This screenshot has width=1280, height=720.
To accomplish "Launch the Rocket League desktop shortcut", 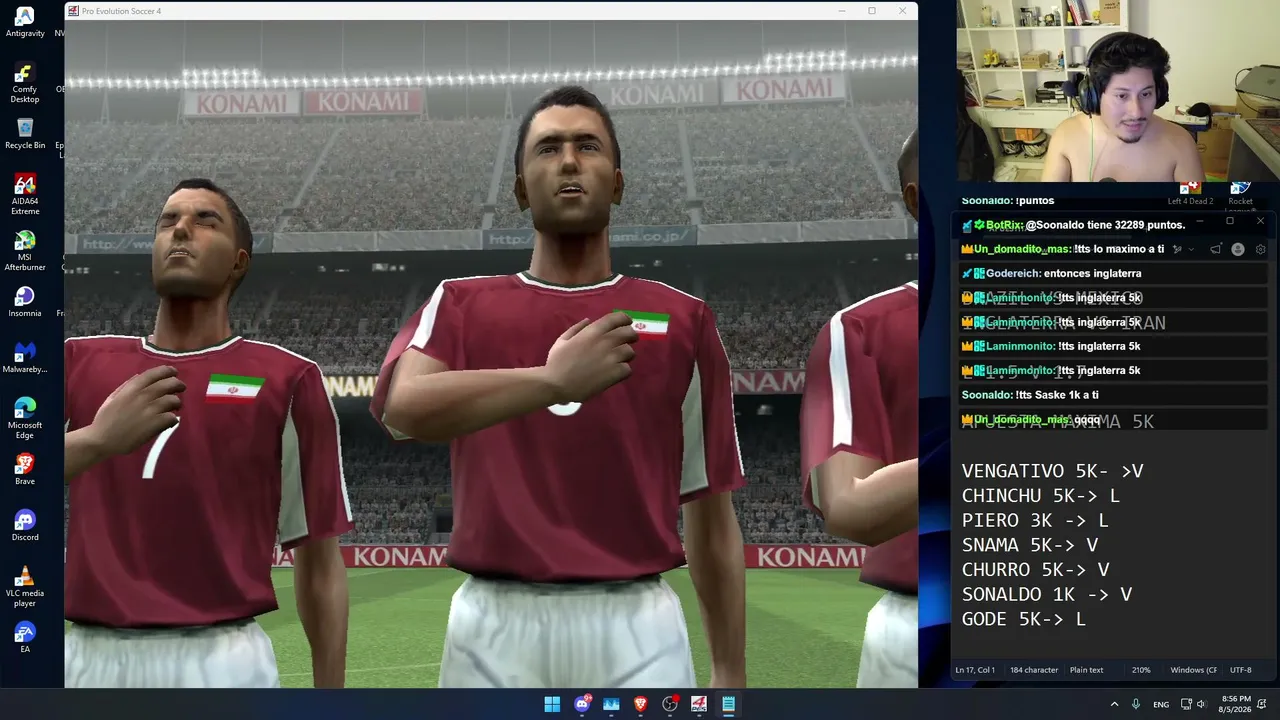I will tap(1240, 194).
